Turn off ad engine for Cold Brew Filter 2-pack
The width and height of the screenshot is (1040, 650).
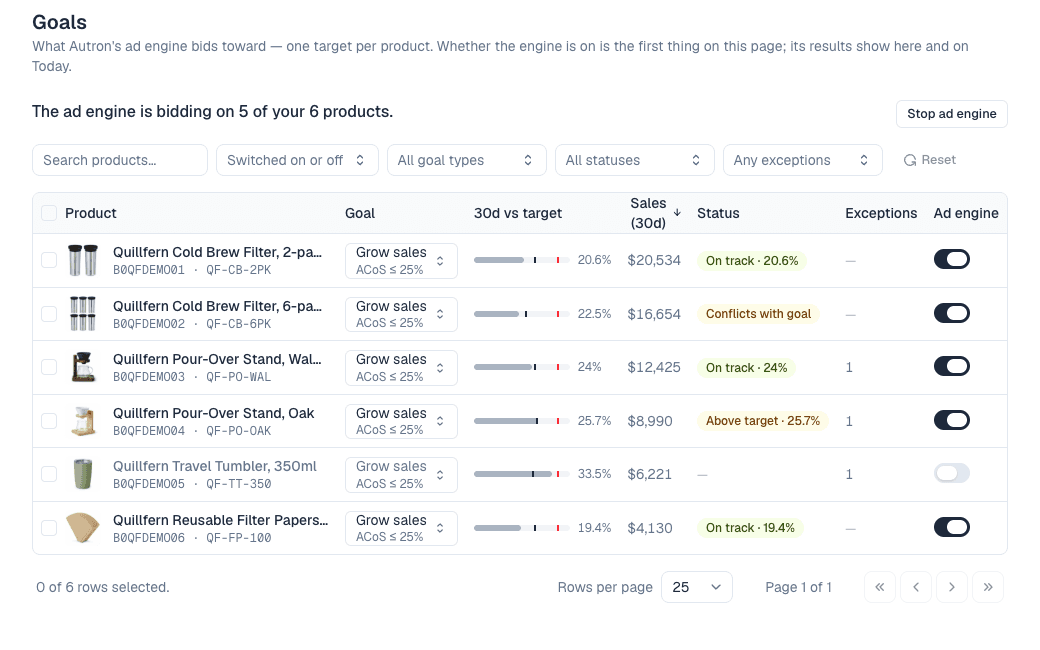(952, 259)
